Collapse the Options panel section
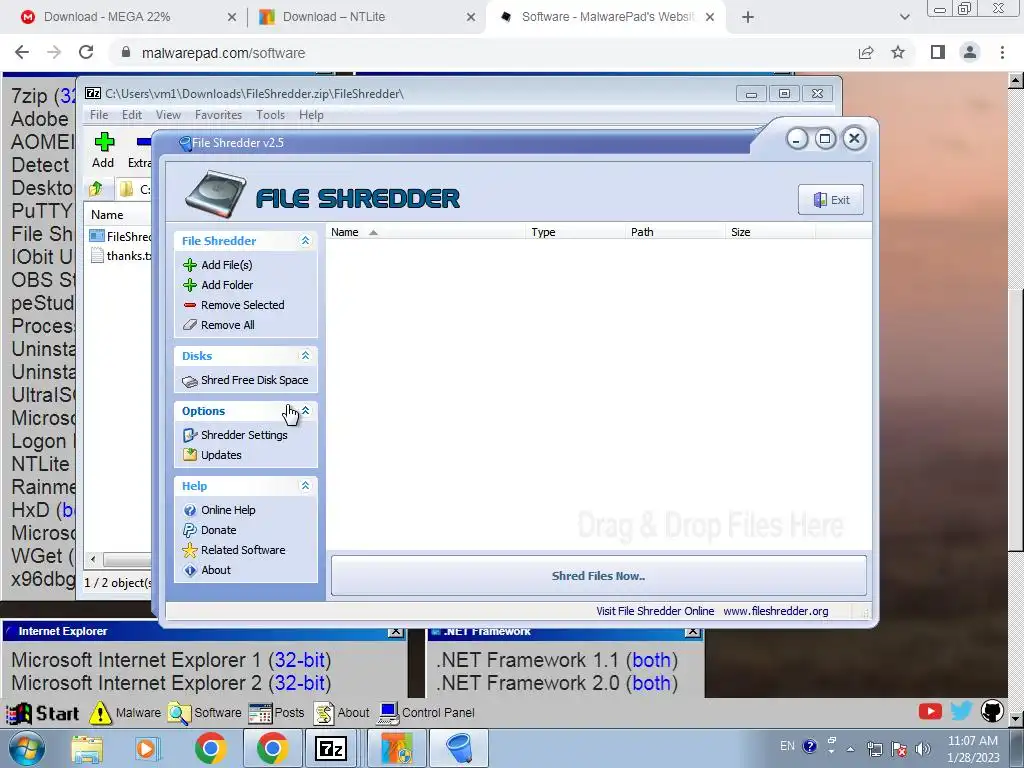Screen dimensions: 1024x768 [x=305, y=411]
